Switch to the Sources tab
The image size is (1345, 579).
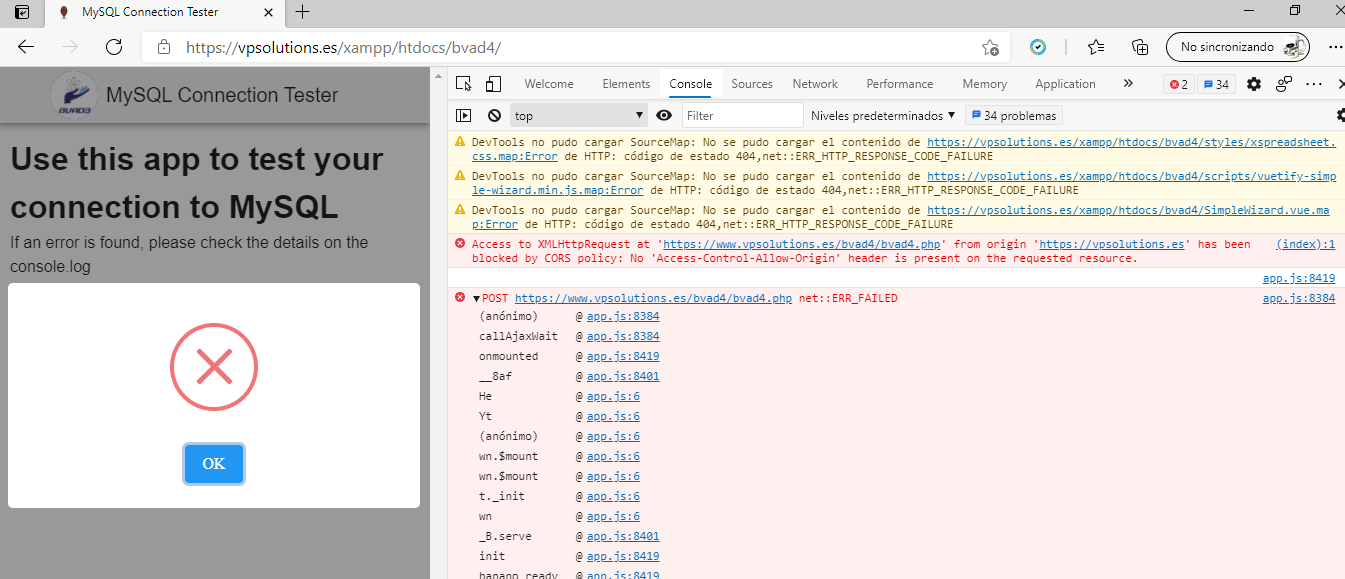[x=752, y=84]
